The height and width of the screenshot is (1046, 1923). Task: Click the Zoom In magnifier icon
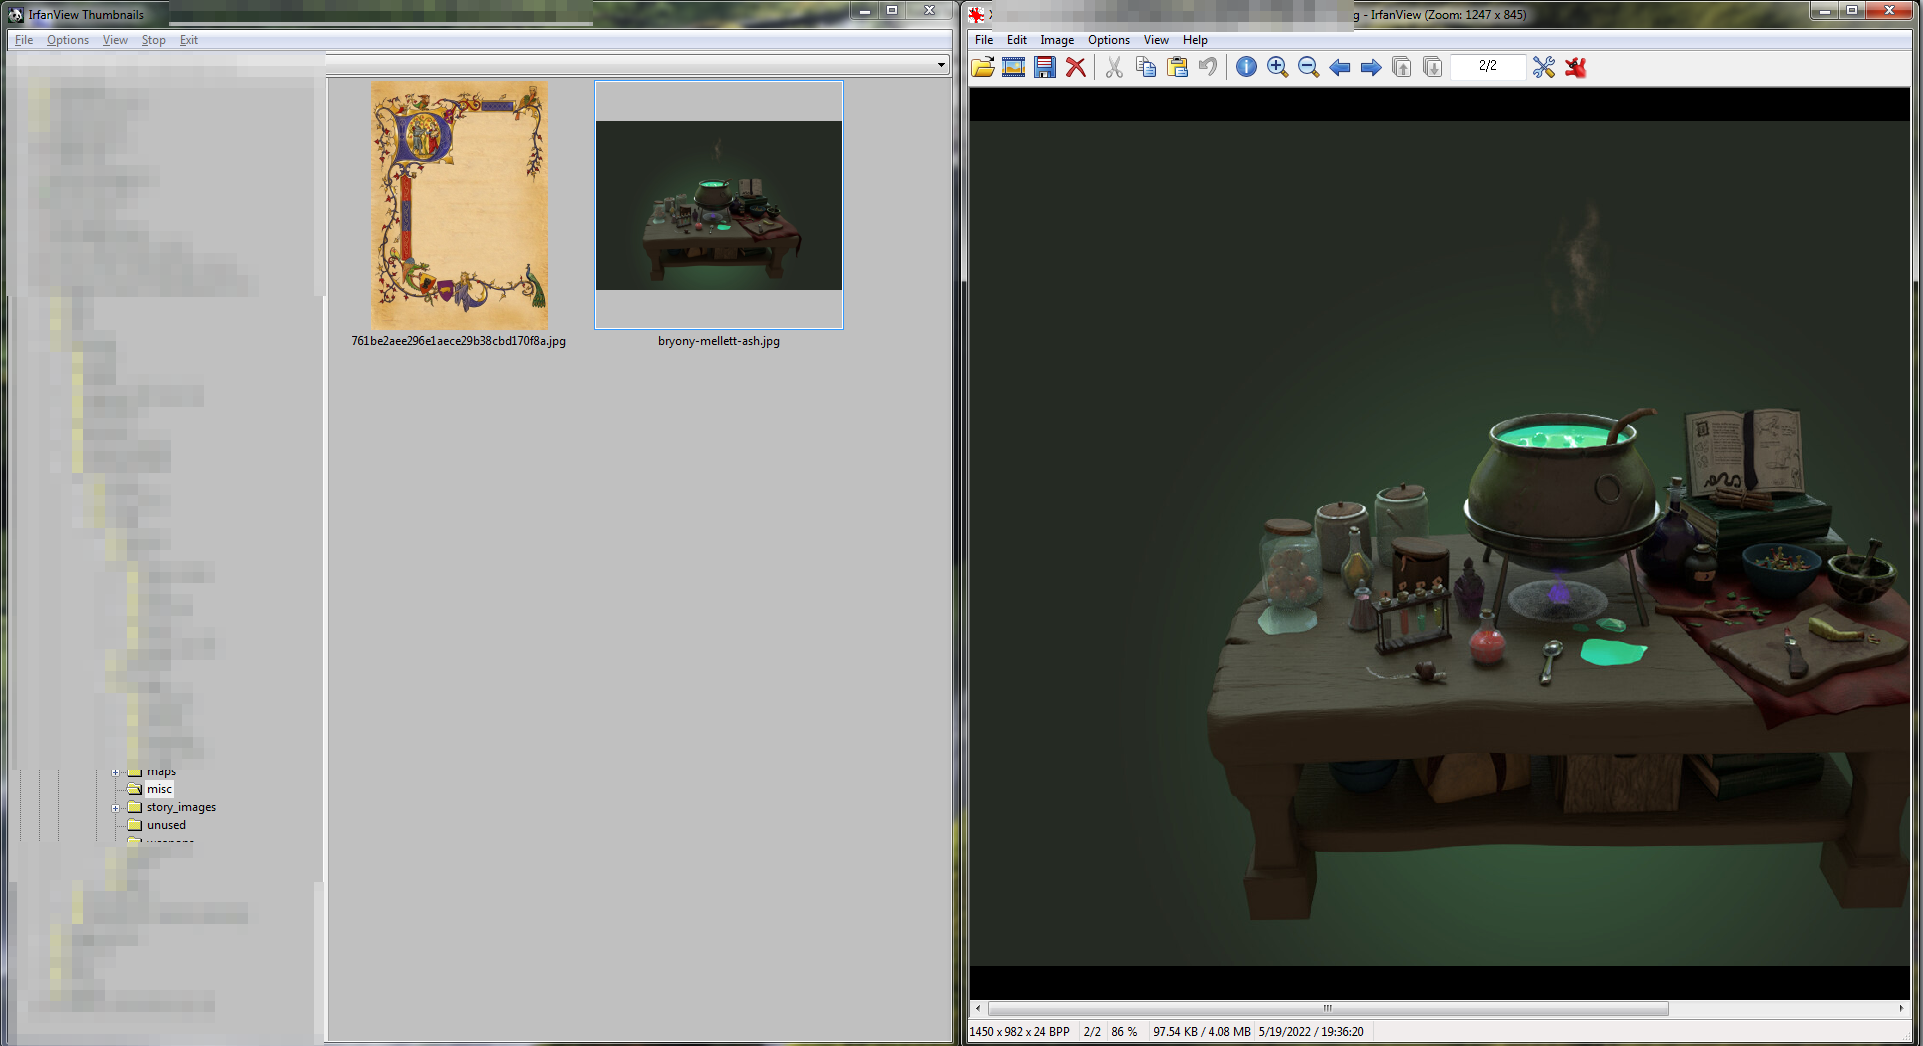tap(1277, 67)
